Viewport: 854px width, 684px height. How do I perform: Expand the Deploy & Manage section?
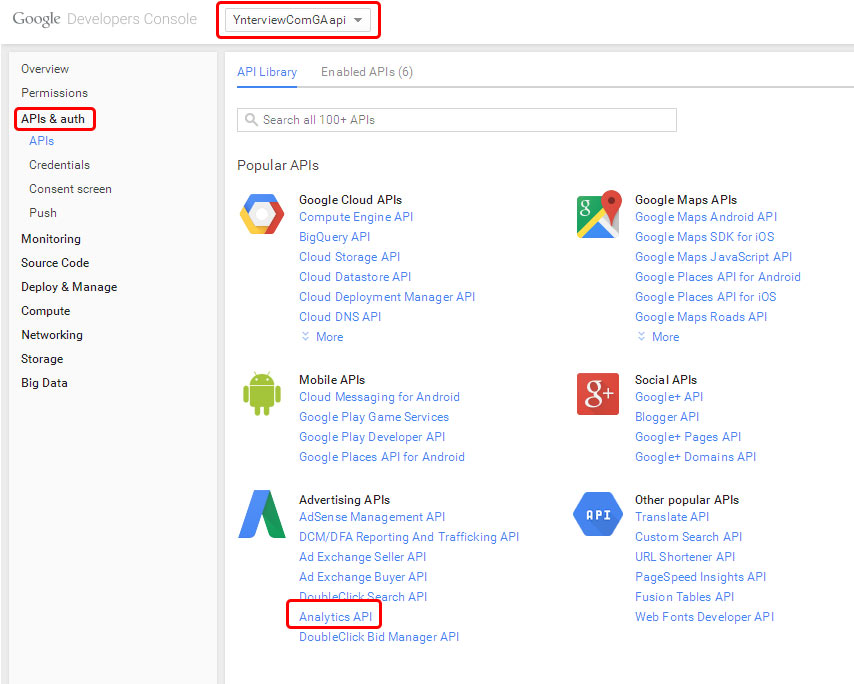coord(69,286)
